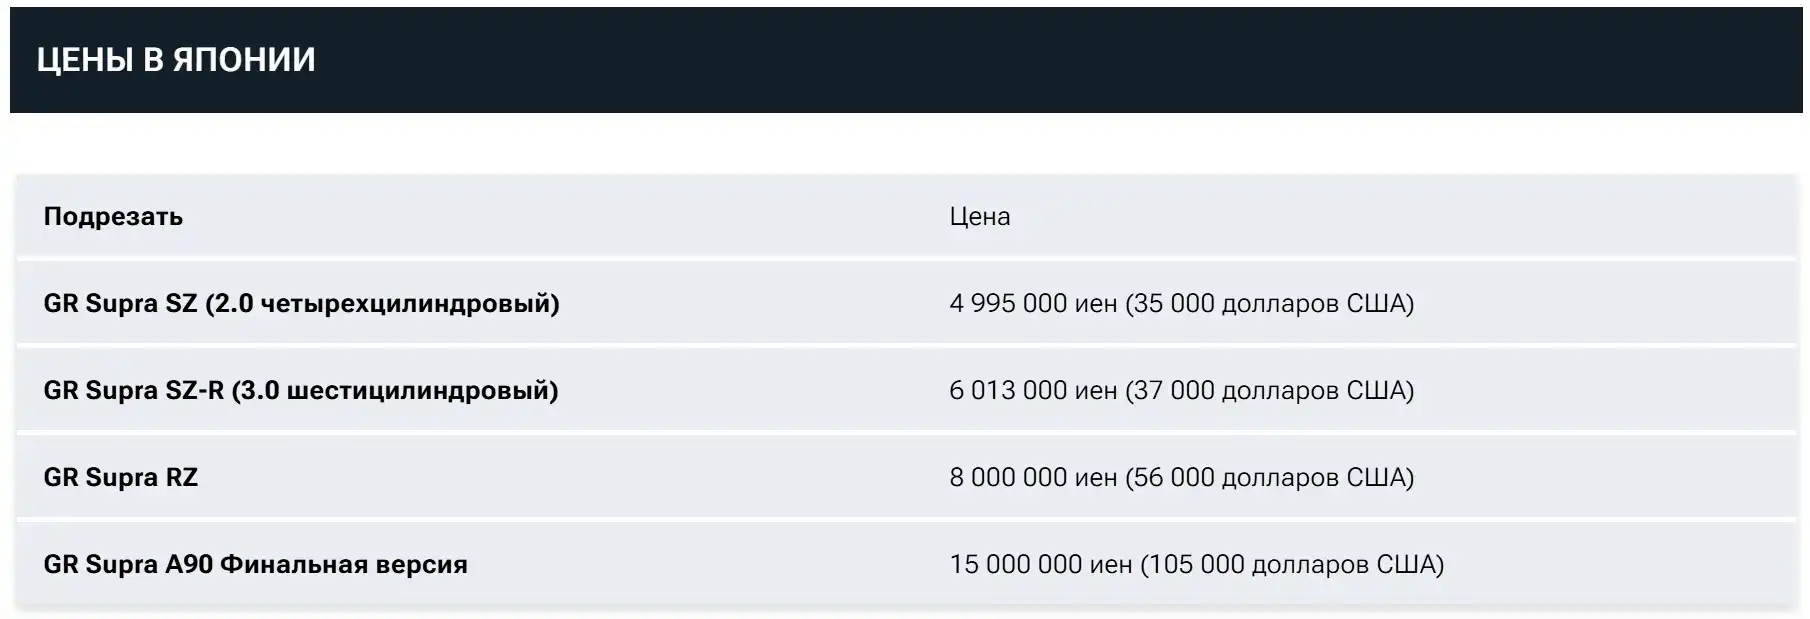Click the четырехцилиндровый word in first row
Image resolution: width=1810 pixels, height=619 pixels.
[405, 304]
